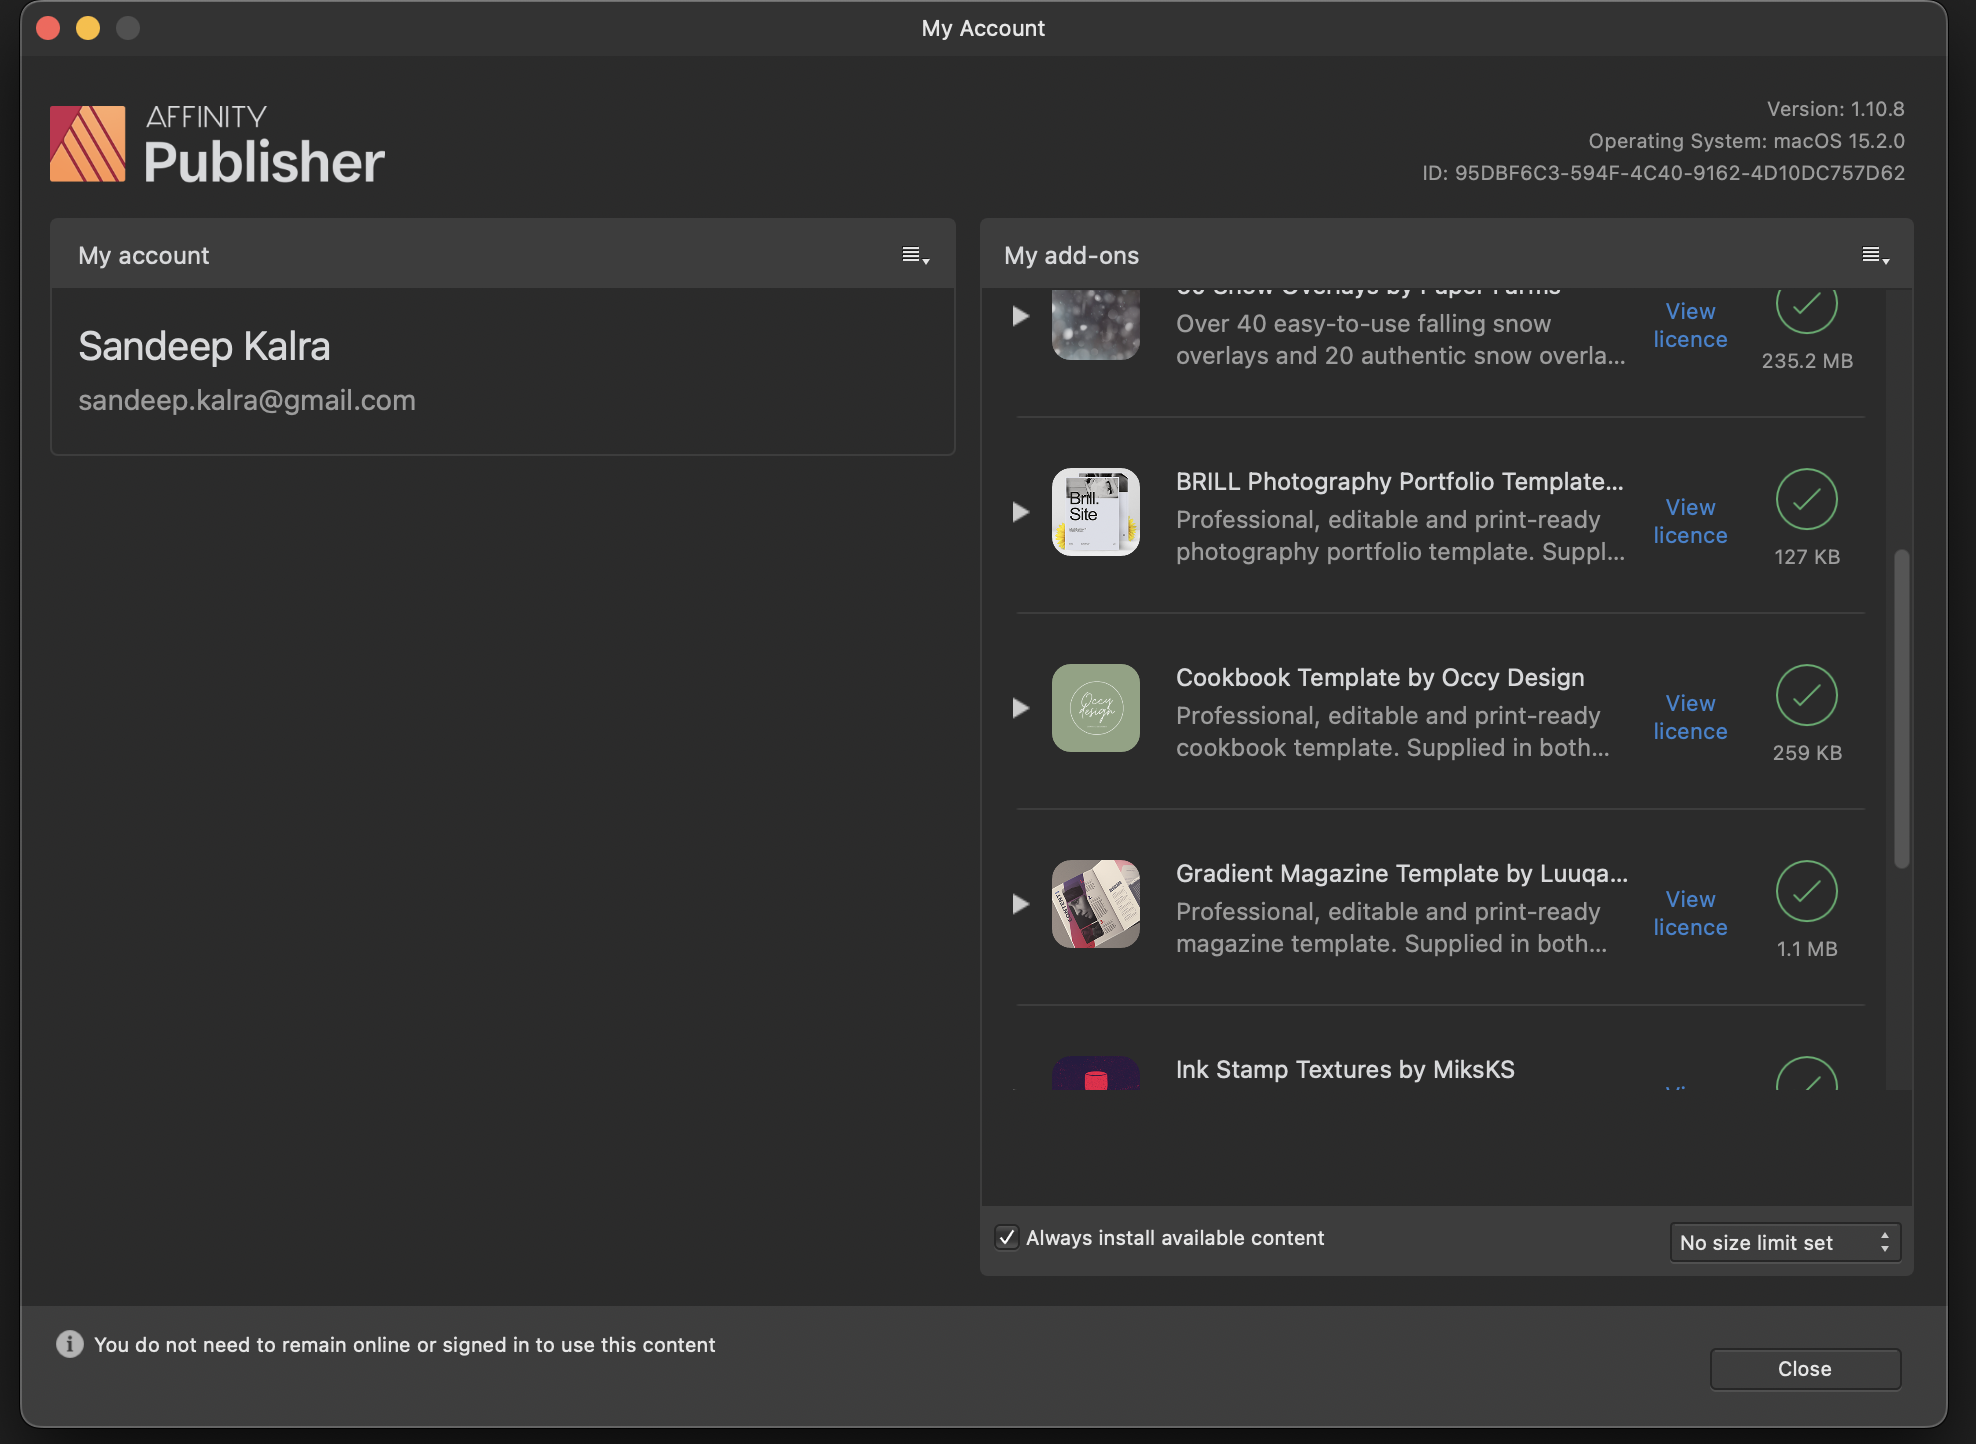
Task: Click the 235.2 MB size label
Action: tap(1807, 360)
